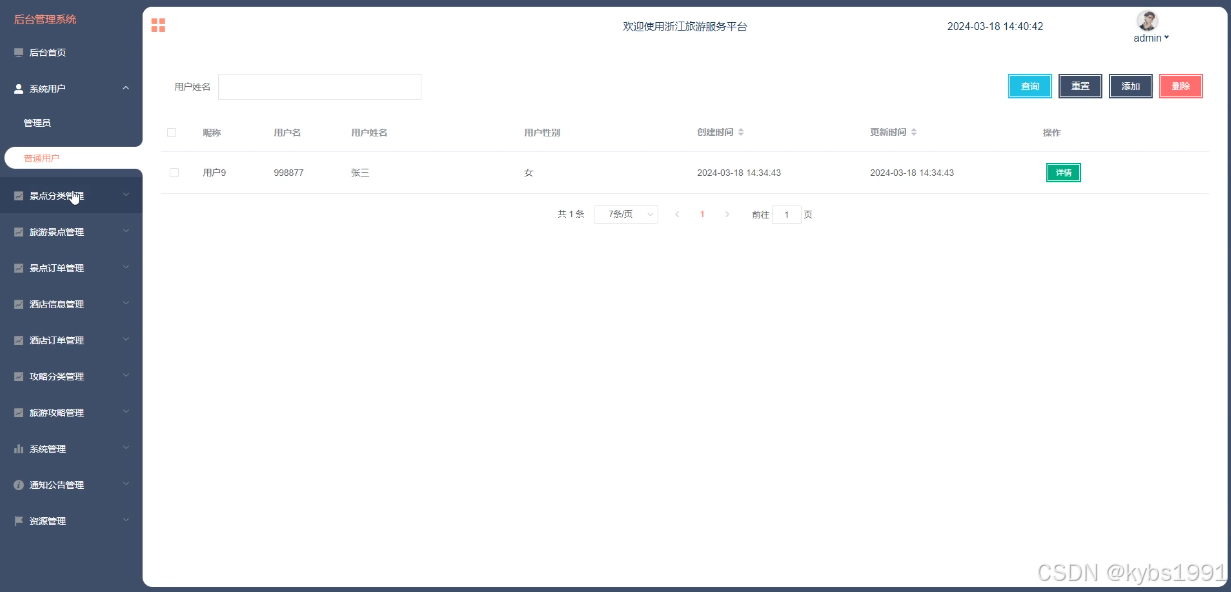Click the orange grid icon in the header
Viewport: 1231px width, 592px height.
158,26
